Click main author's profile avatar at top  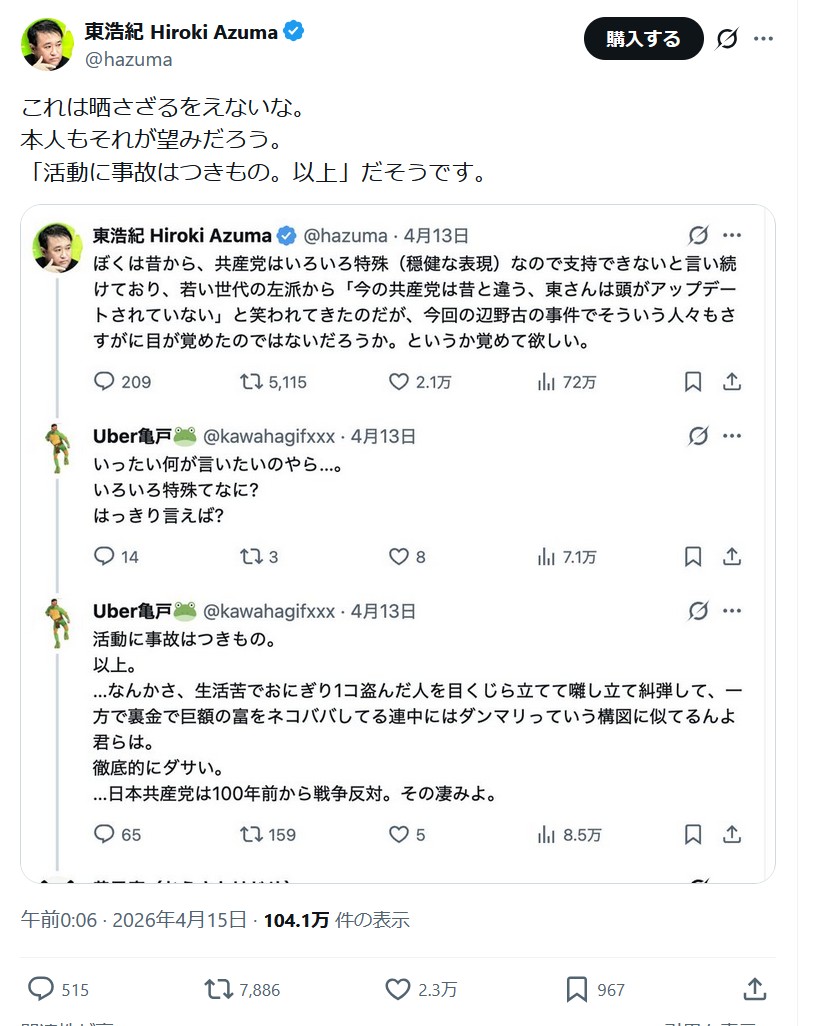tap(47, 44)
